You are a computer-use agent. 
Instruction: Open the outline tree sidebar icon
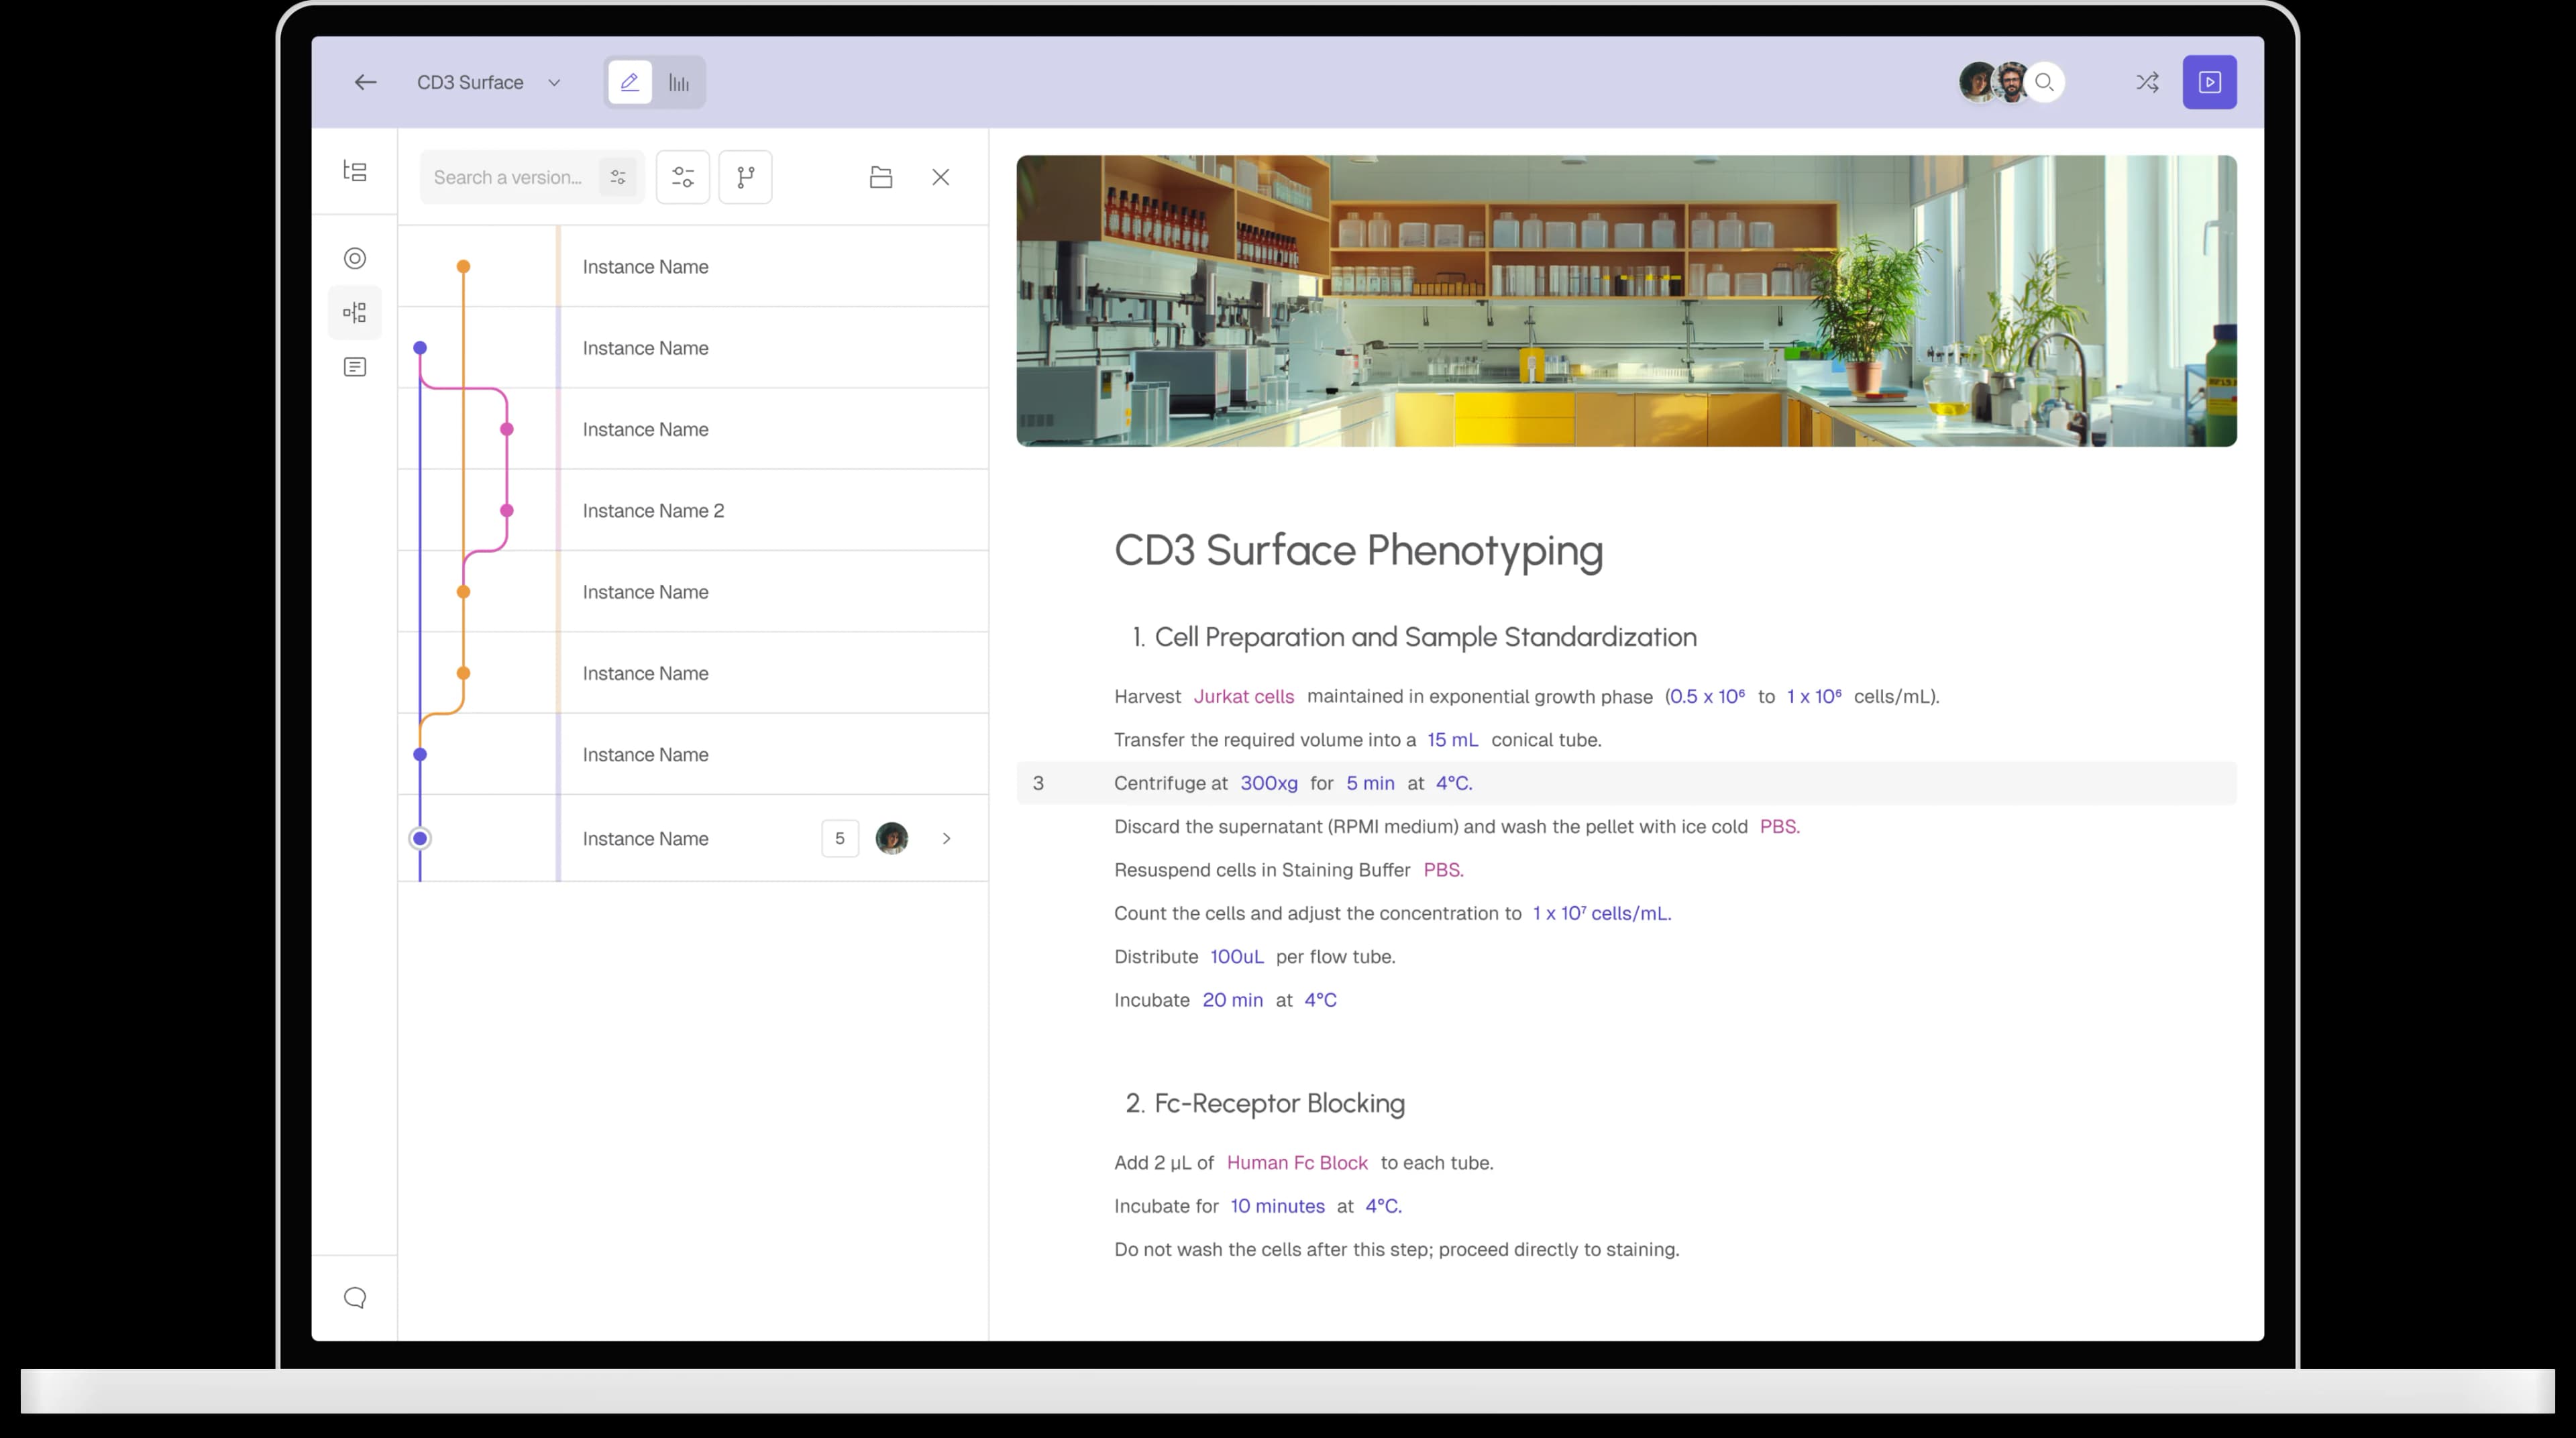pos(355,171)
